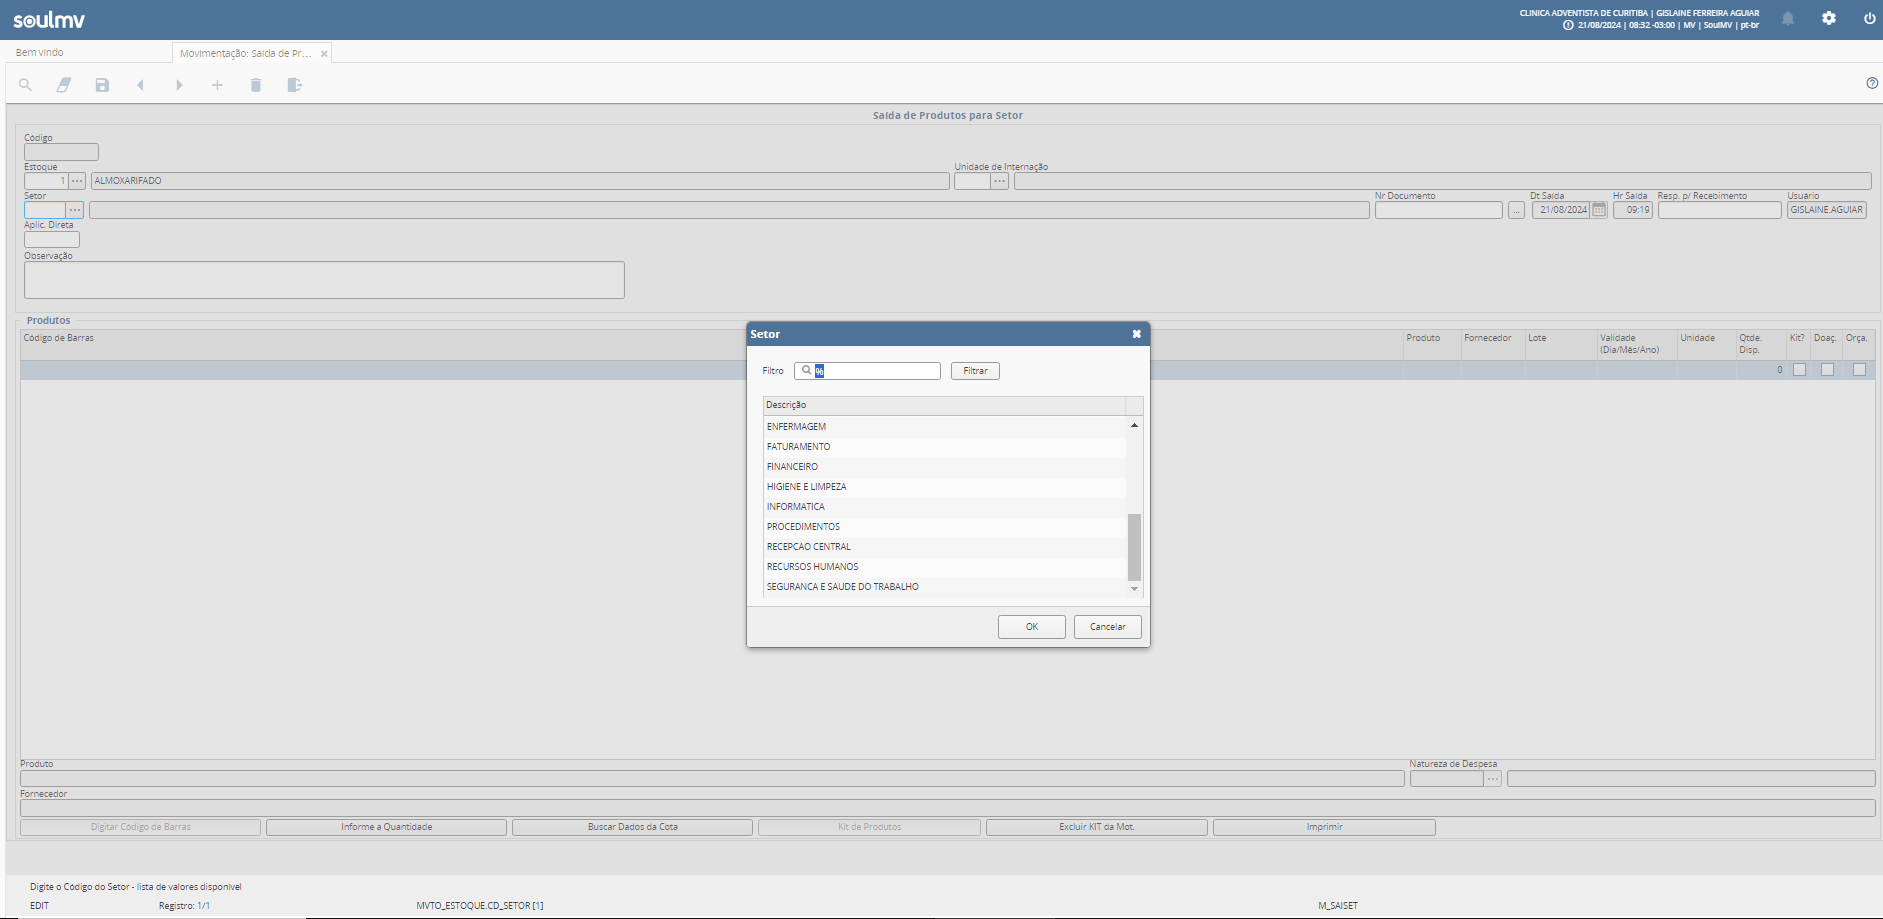Click Buscar Dados da Cota button

click(632, 827)
